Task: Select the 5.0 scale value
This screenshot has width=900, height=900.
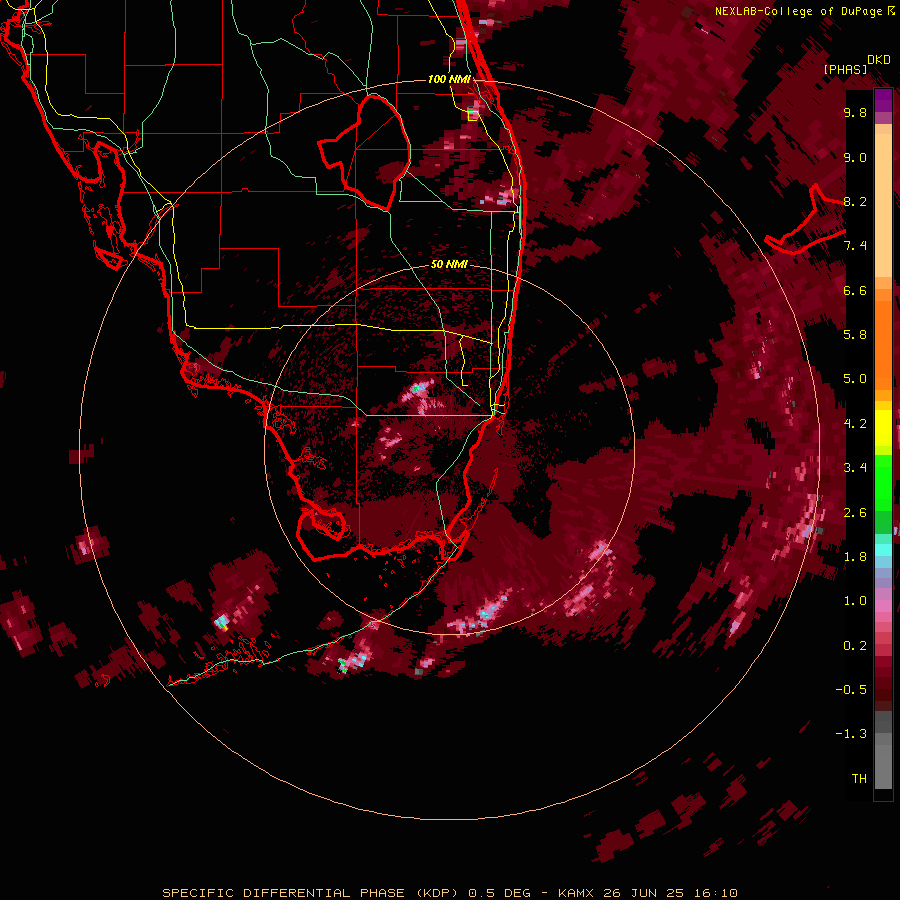Action: [x=855, y=379]
